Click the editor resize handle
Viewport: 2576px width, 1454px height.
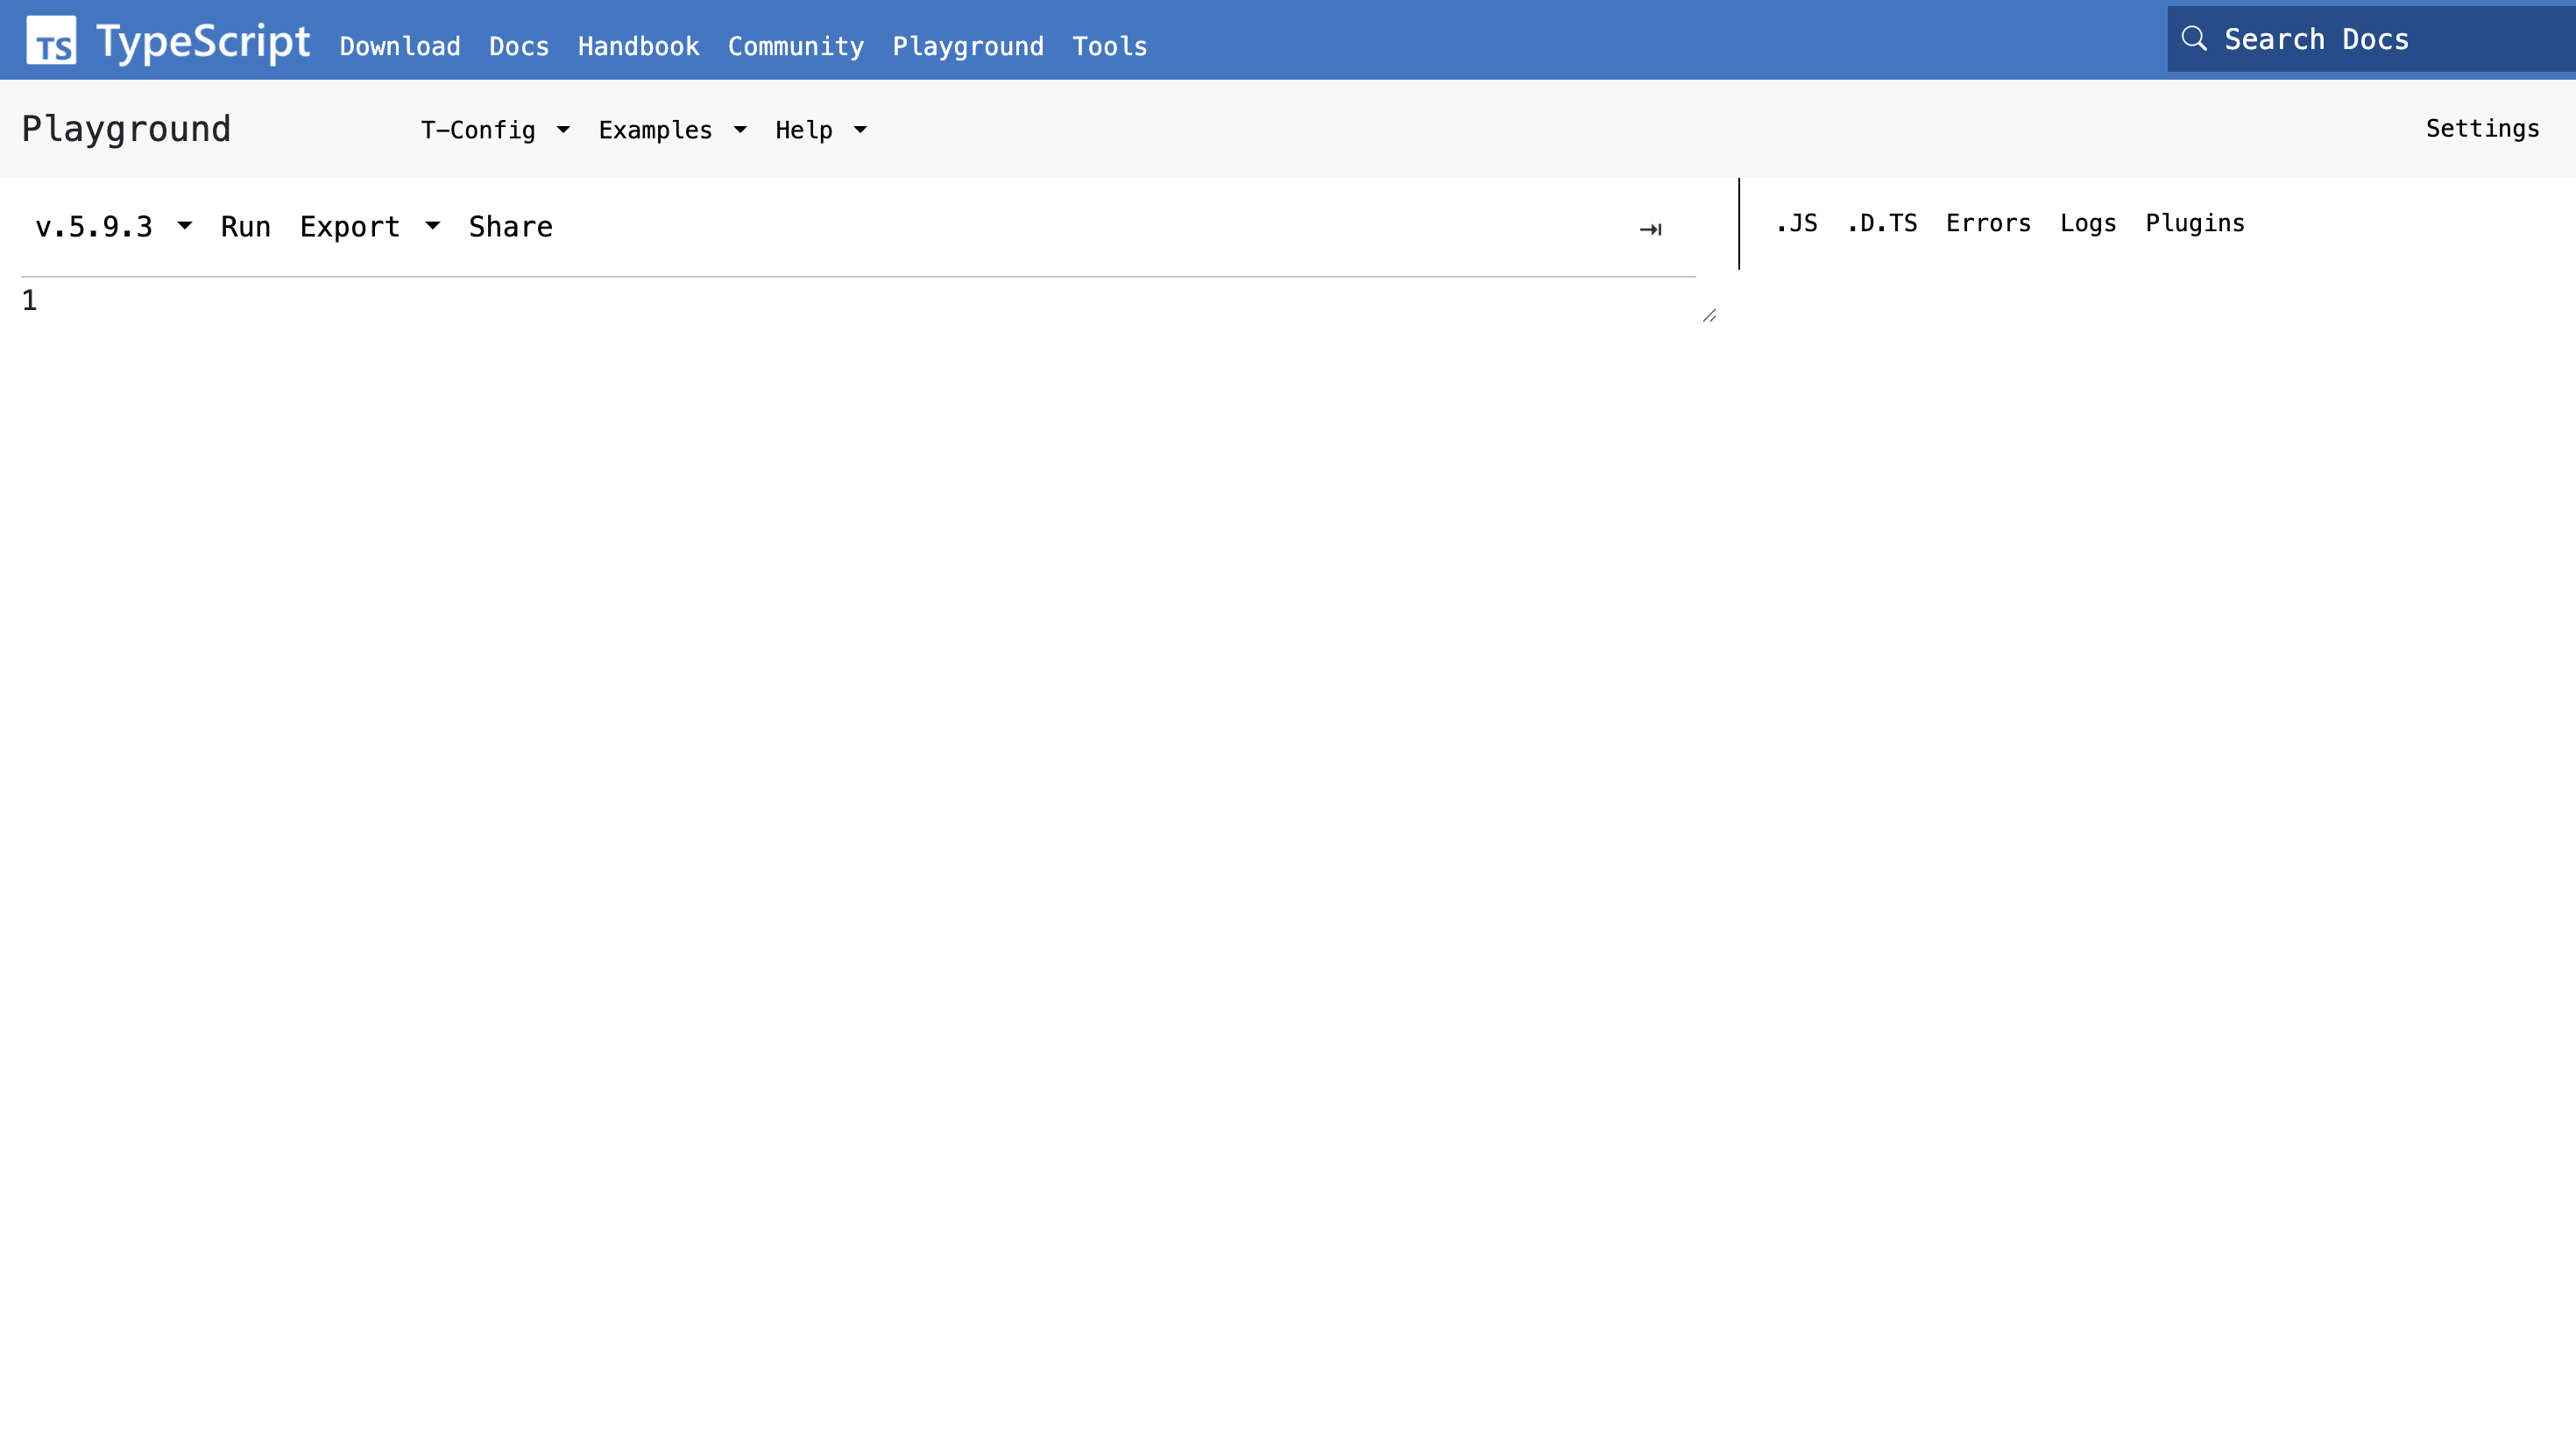click(1709, 316)
